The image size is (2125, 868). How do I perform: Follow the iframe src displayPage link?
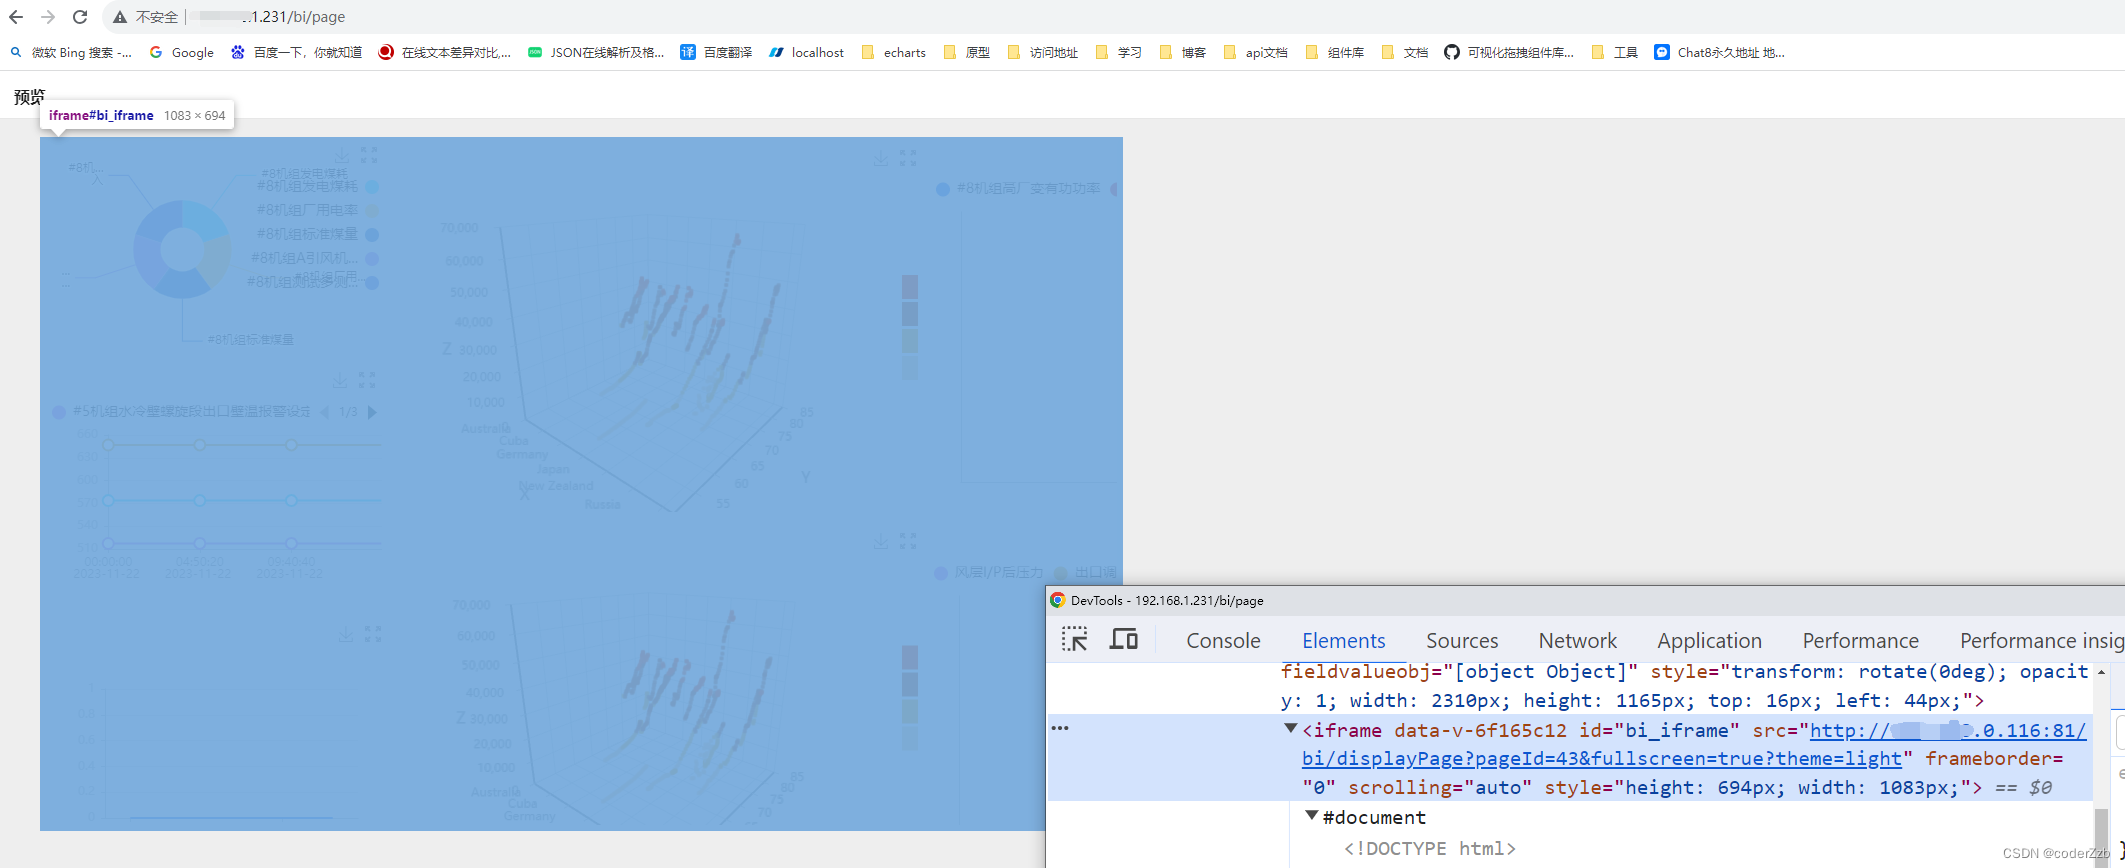pyautogui.click(x=1694, y=745)
